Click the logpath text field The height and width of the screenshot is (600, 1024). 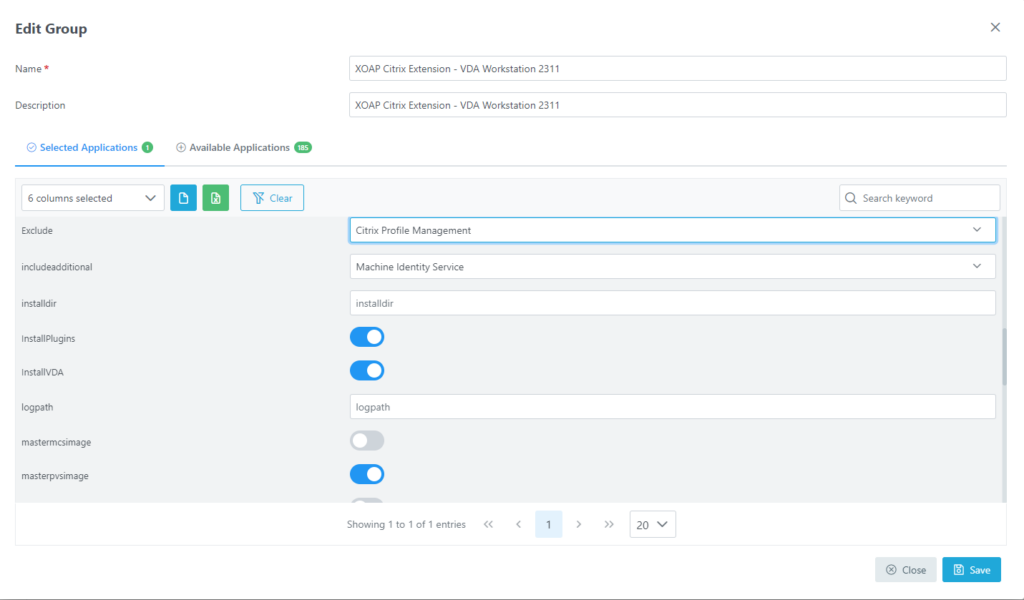(673, 407)
